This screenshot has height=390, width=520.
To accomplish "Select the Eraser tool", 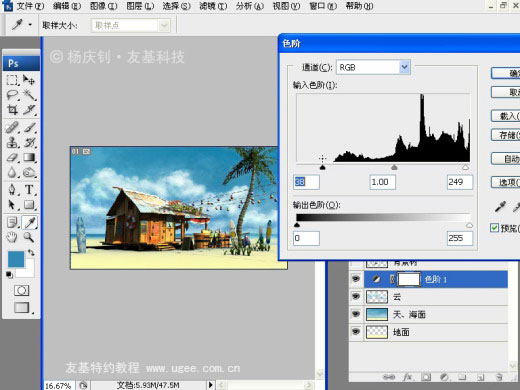I will [x=12, y=157].
